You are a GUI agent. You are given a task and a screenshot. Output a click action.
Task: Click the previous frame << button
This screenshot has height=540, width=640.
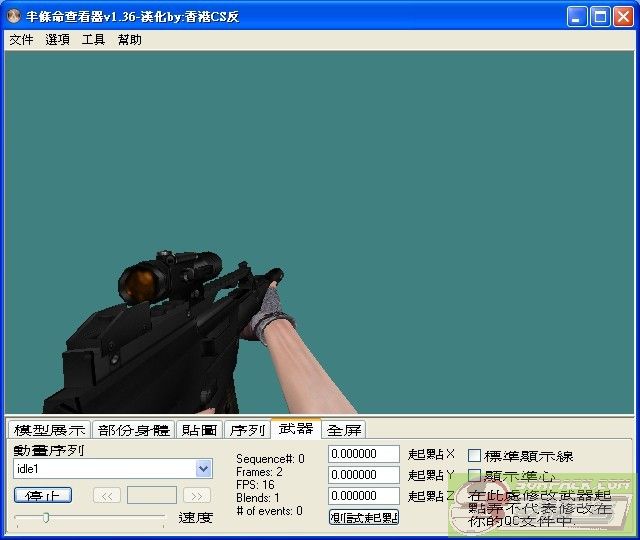(x=107, y=495)
